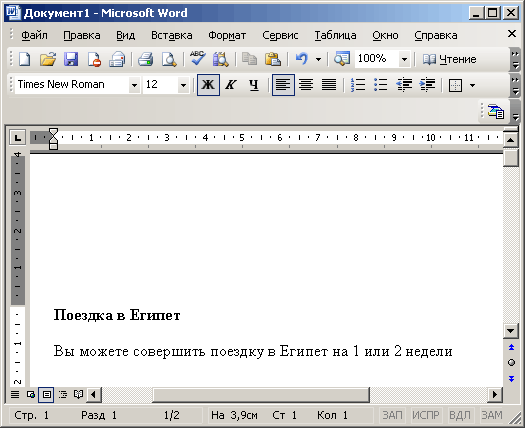
Task: Switch to Print layout view icon
Action: tap(47, 395)
